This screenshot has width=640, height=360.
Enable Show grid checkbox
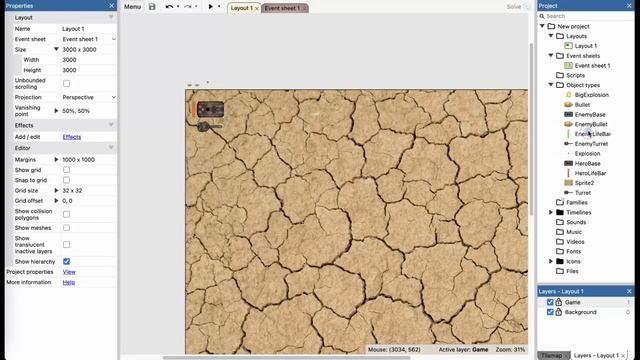click(66, 170)
